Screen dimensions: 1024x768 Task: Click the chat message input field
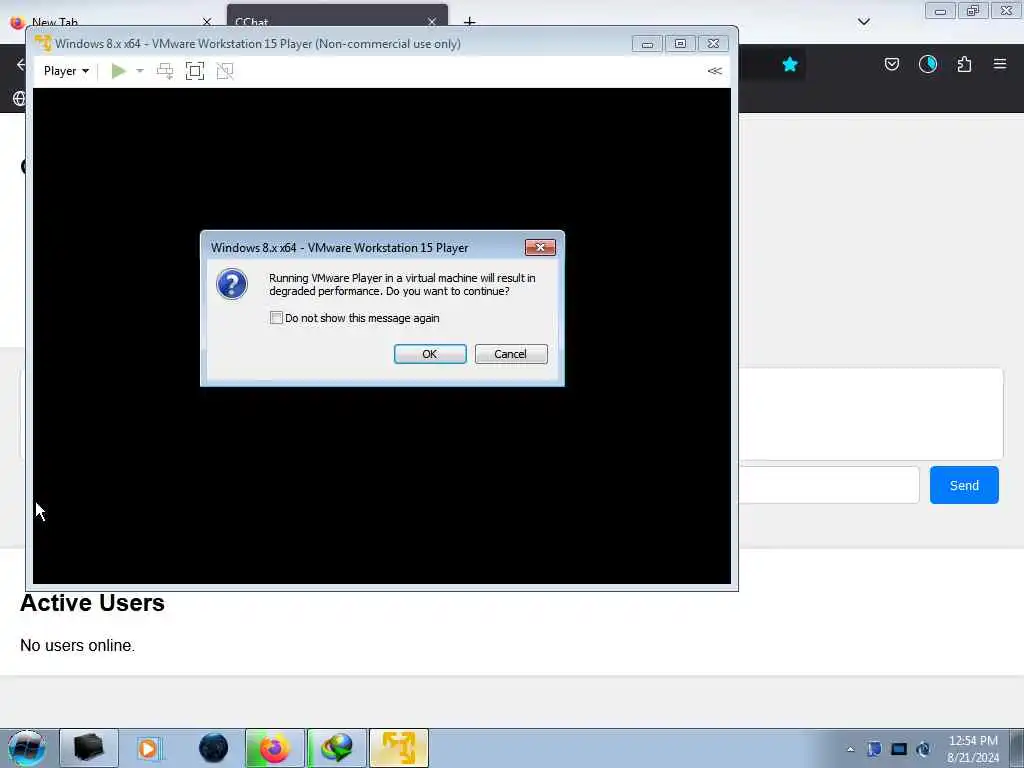tap(829, 485)
